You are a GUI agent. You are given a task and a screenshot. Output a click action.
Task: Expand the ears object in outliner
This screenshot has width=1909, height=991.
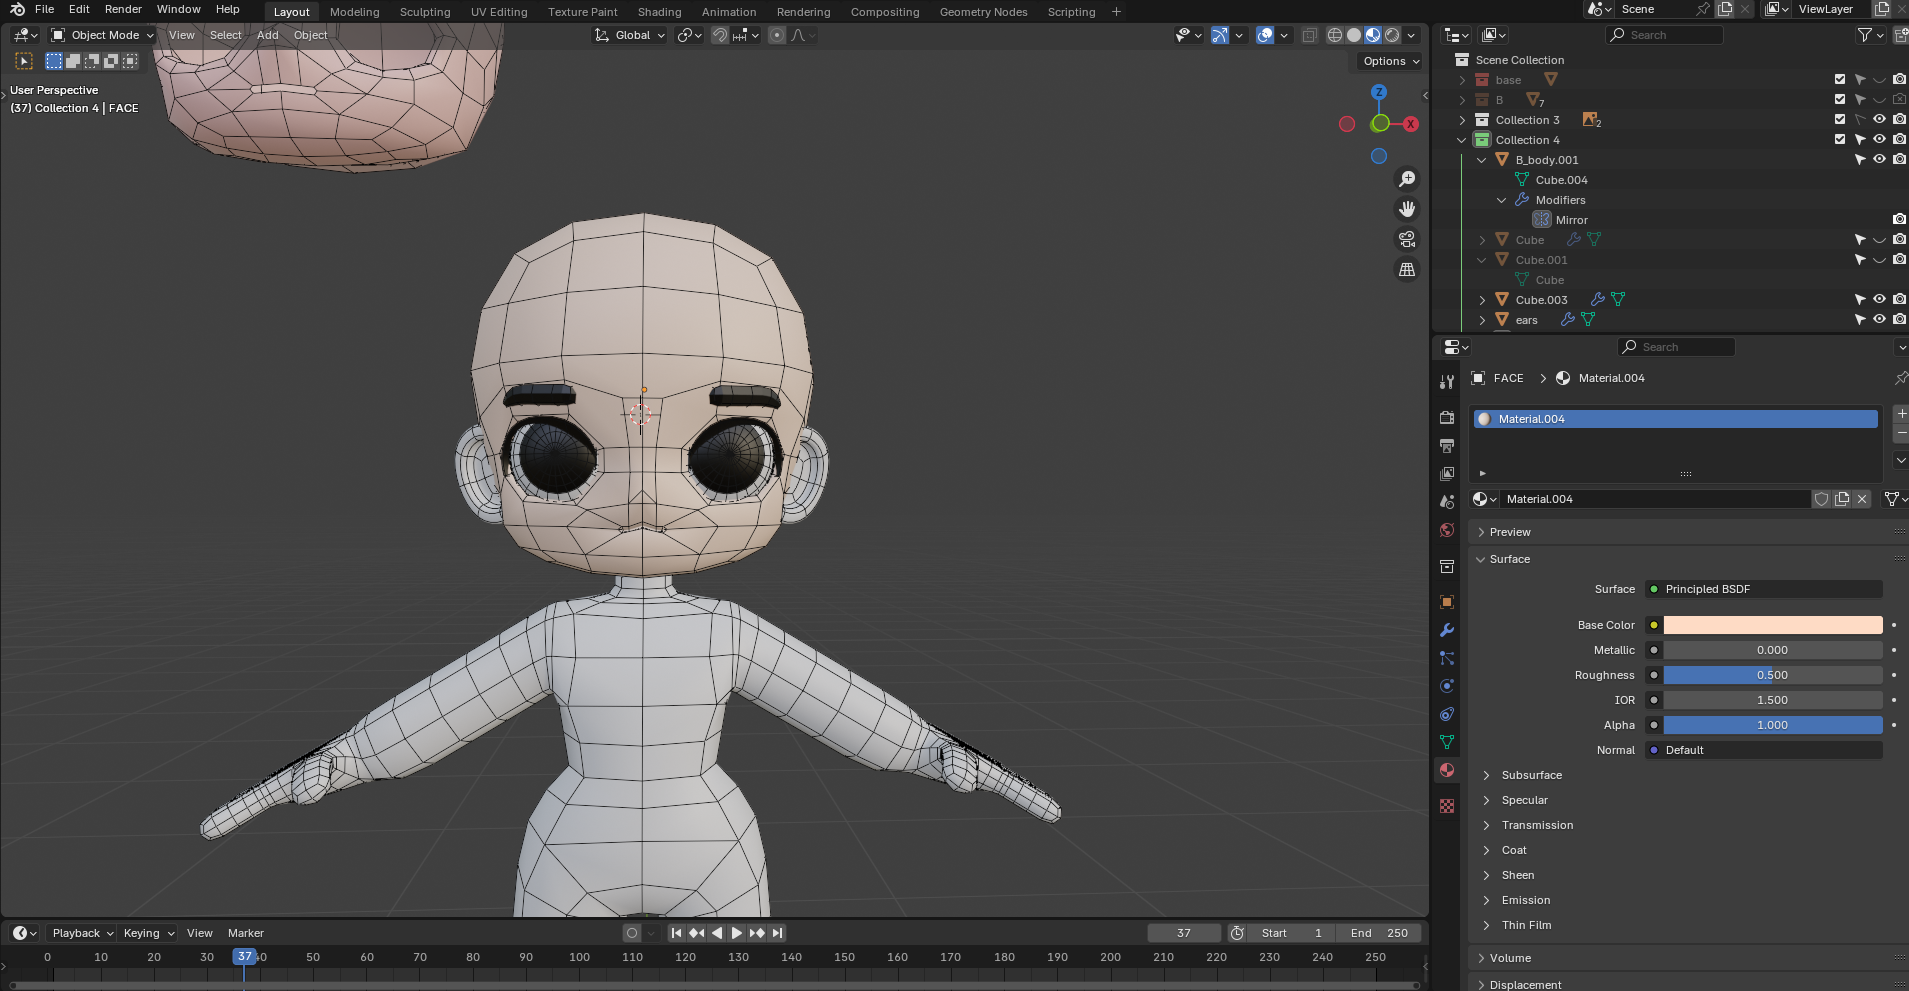[x=1482, y=320]
